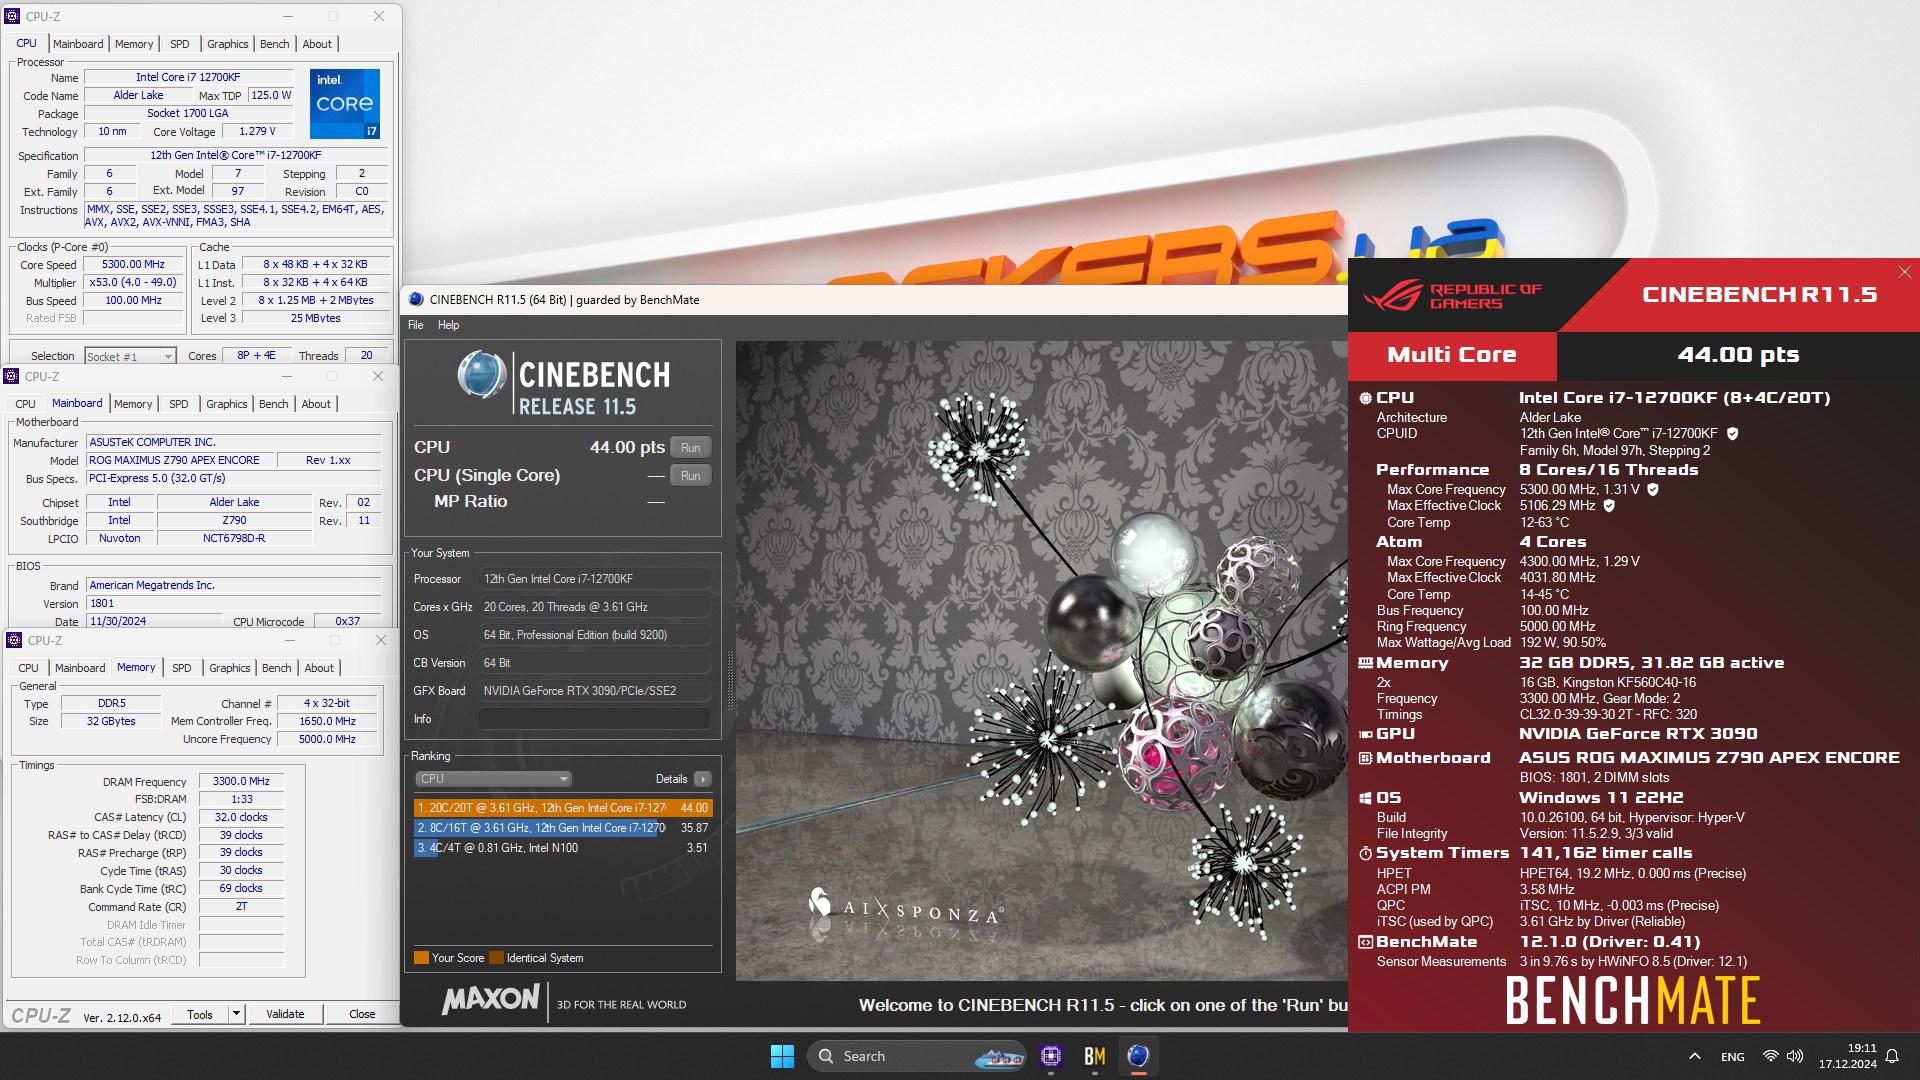Image resolution: width=1920 pixels, height=1080 pixels.
Task: Open the File menu in Cinebench
Action: (x=416, y=325)
